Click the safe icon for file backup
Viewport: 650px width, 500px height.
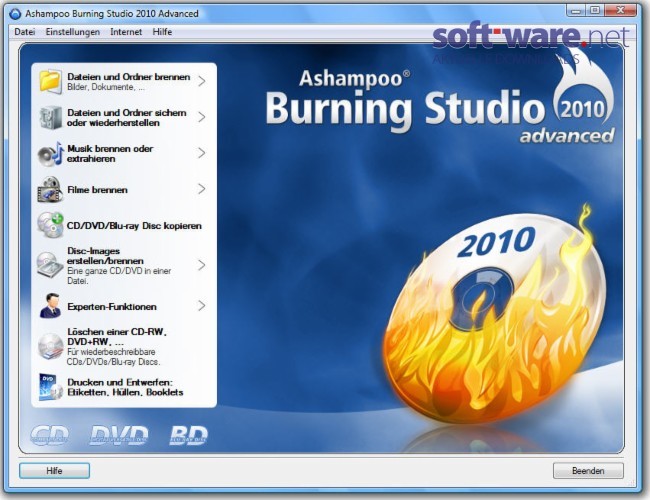click(x=51, y=117)
